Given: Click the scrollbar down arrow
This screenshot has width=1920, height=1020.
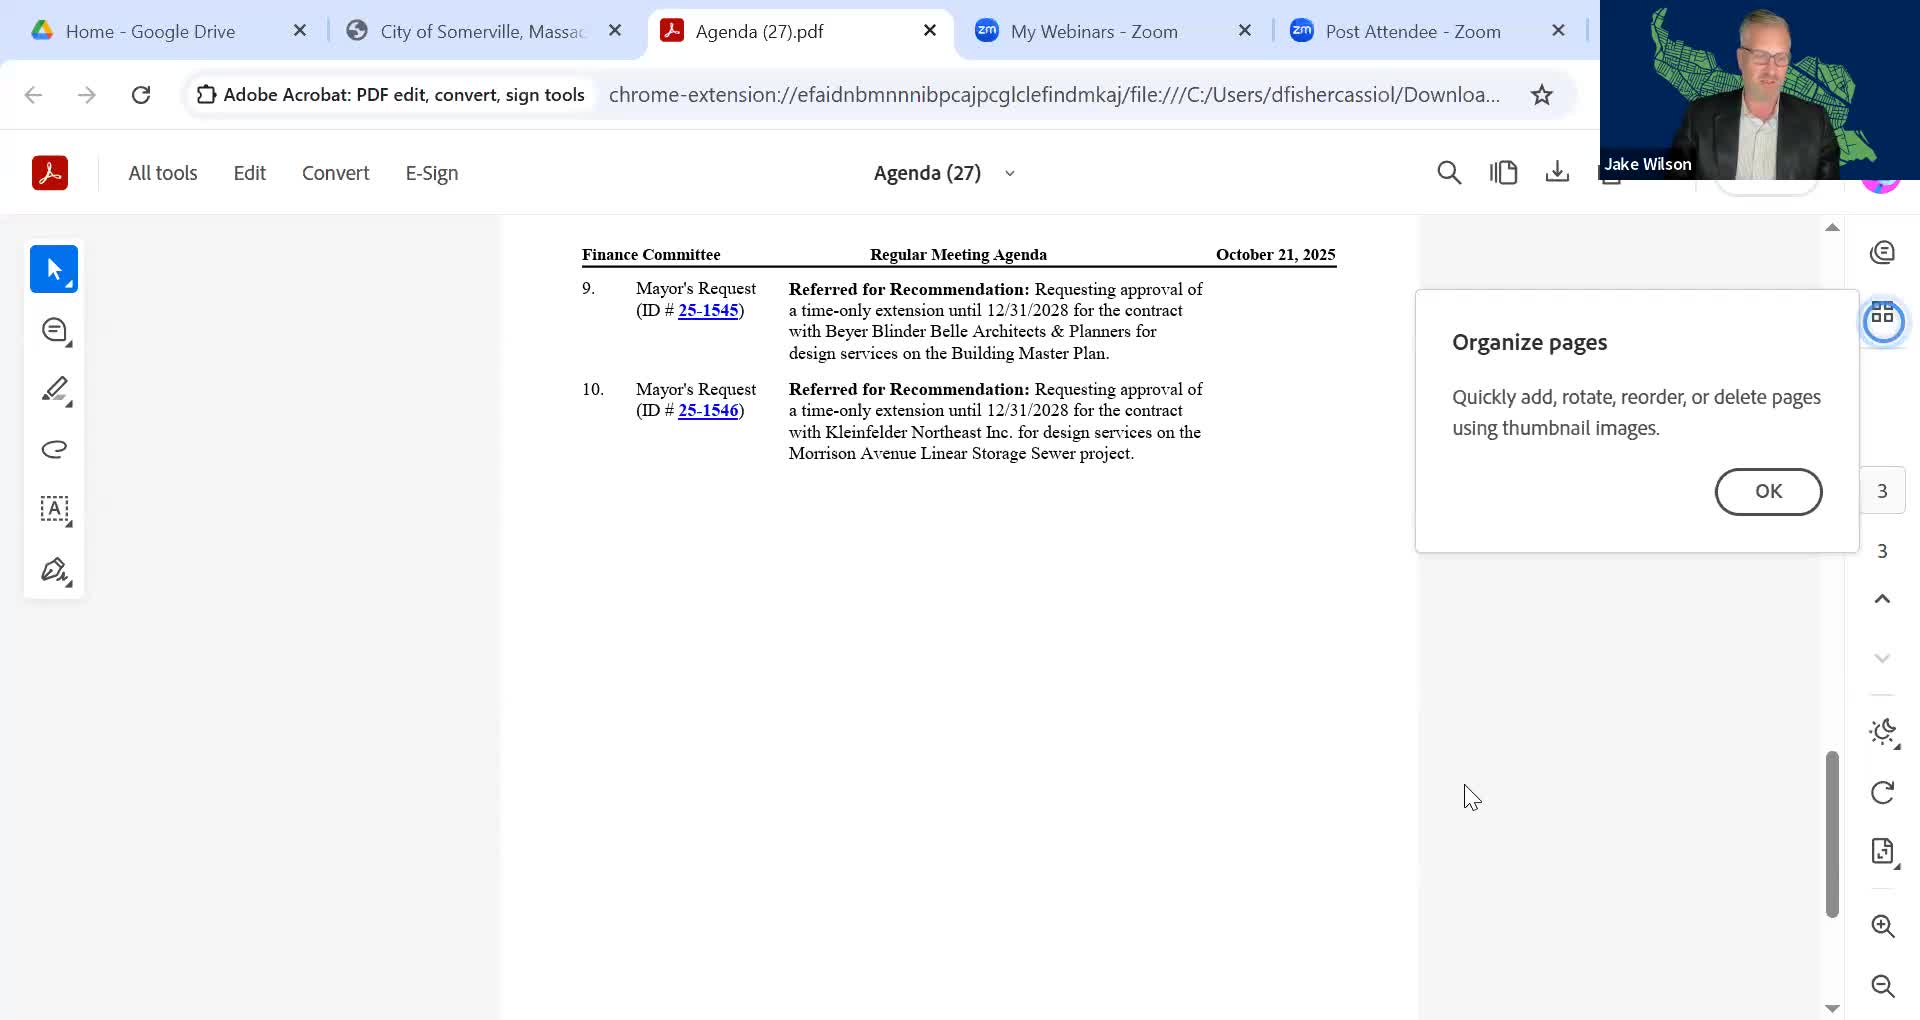Looking at the screenshot, I should point(1832,1008).
